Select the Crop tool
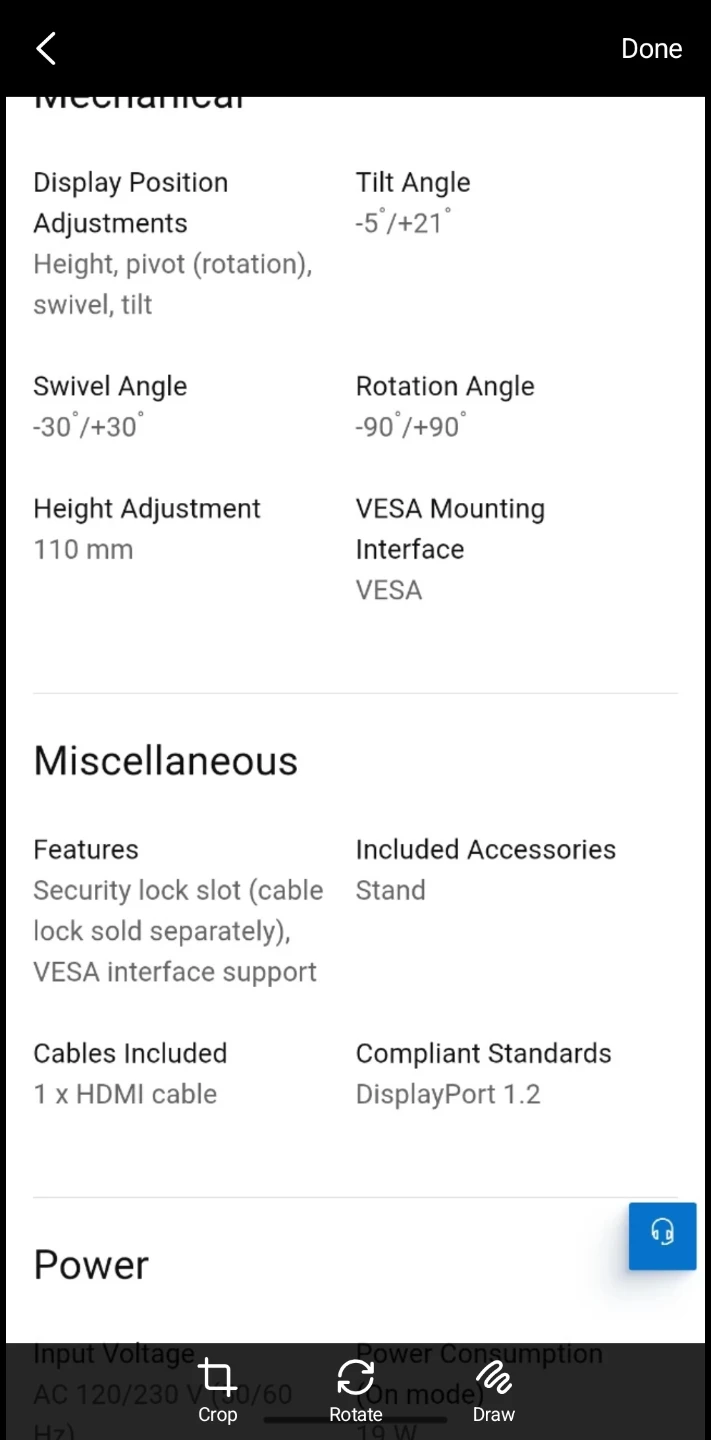This screenshot has width=711, height=1440. point(217,1388)
